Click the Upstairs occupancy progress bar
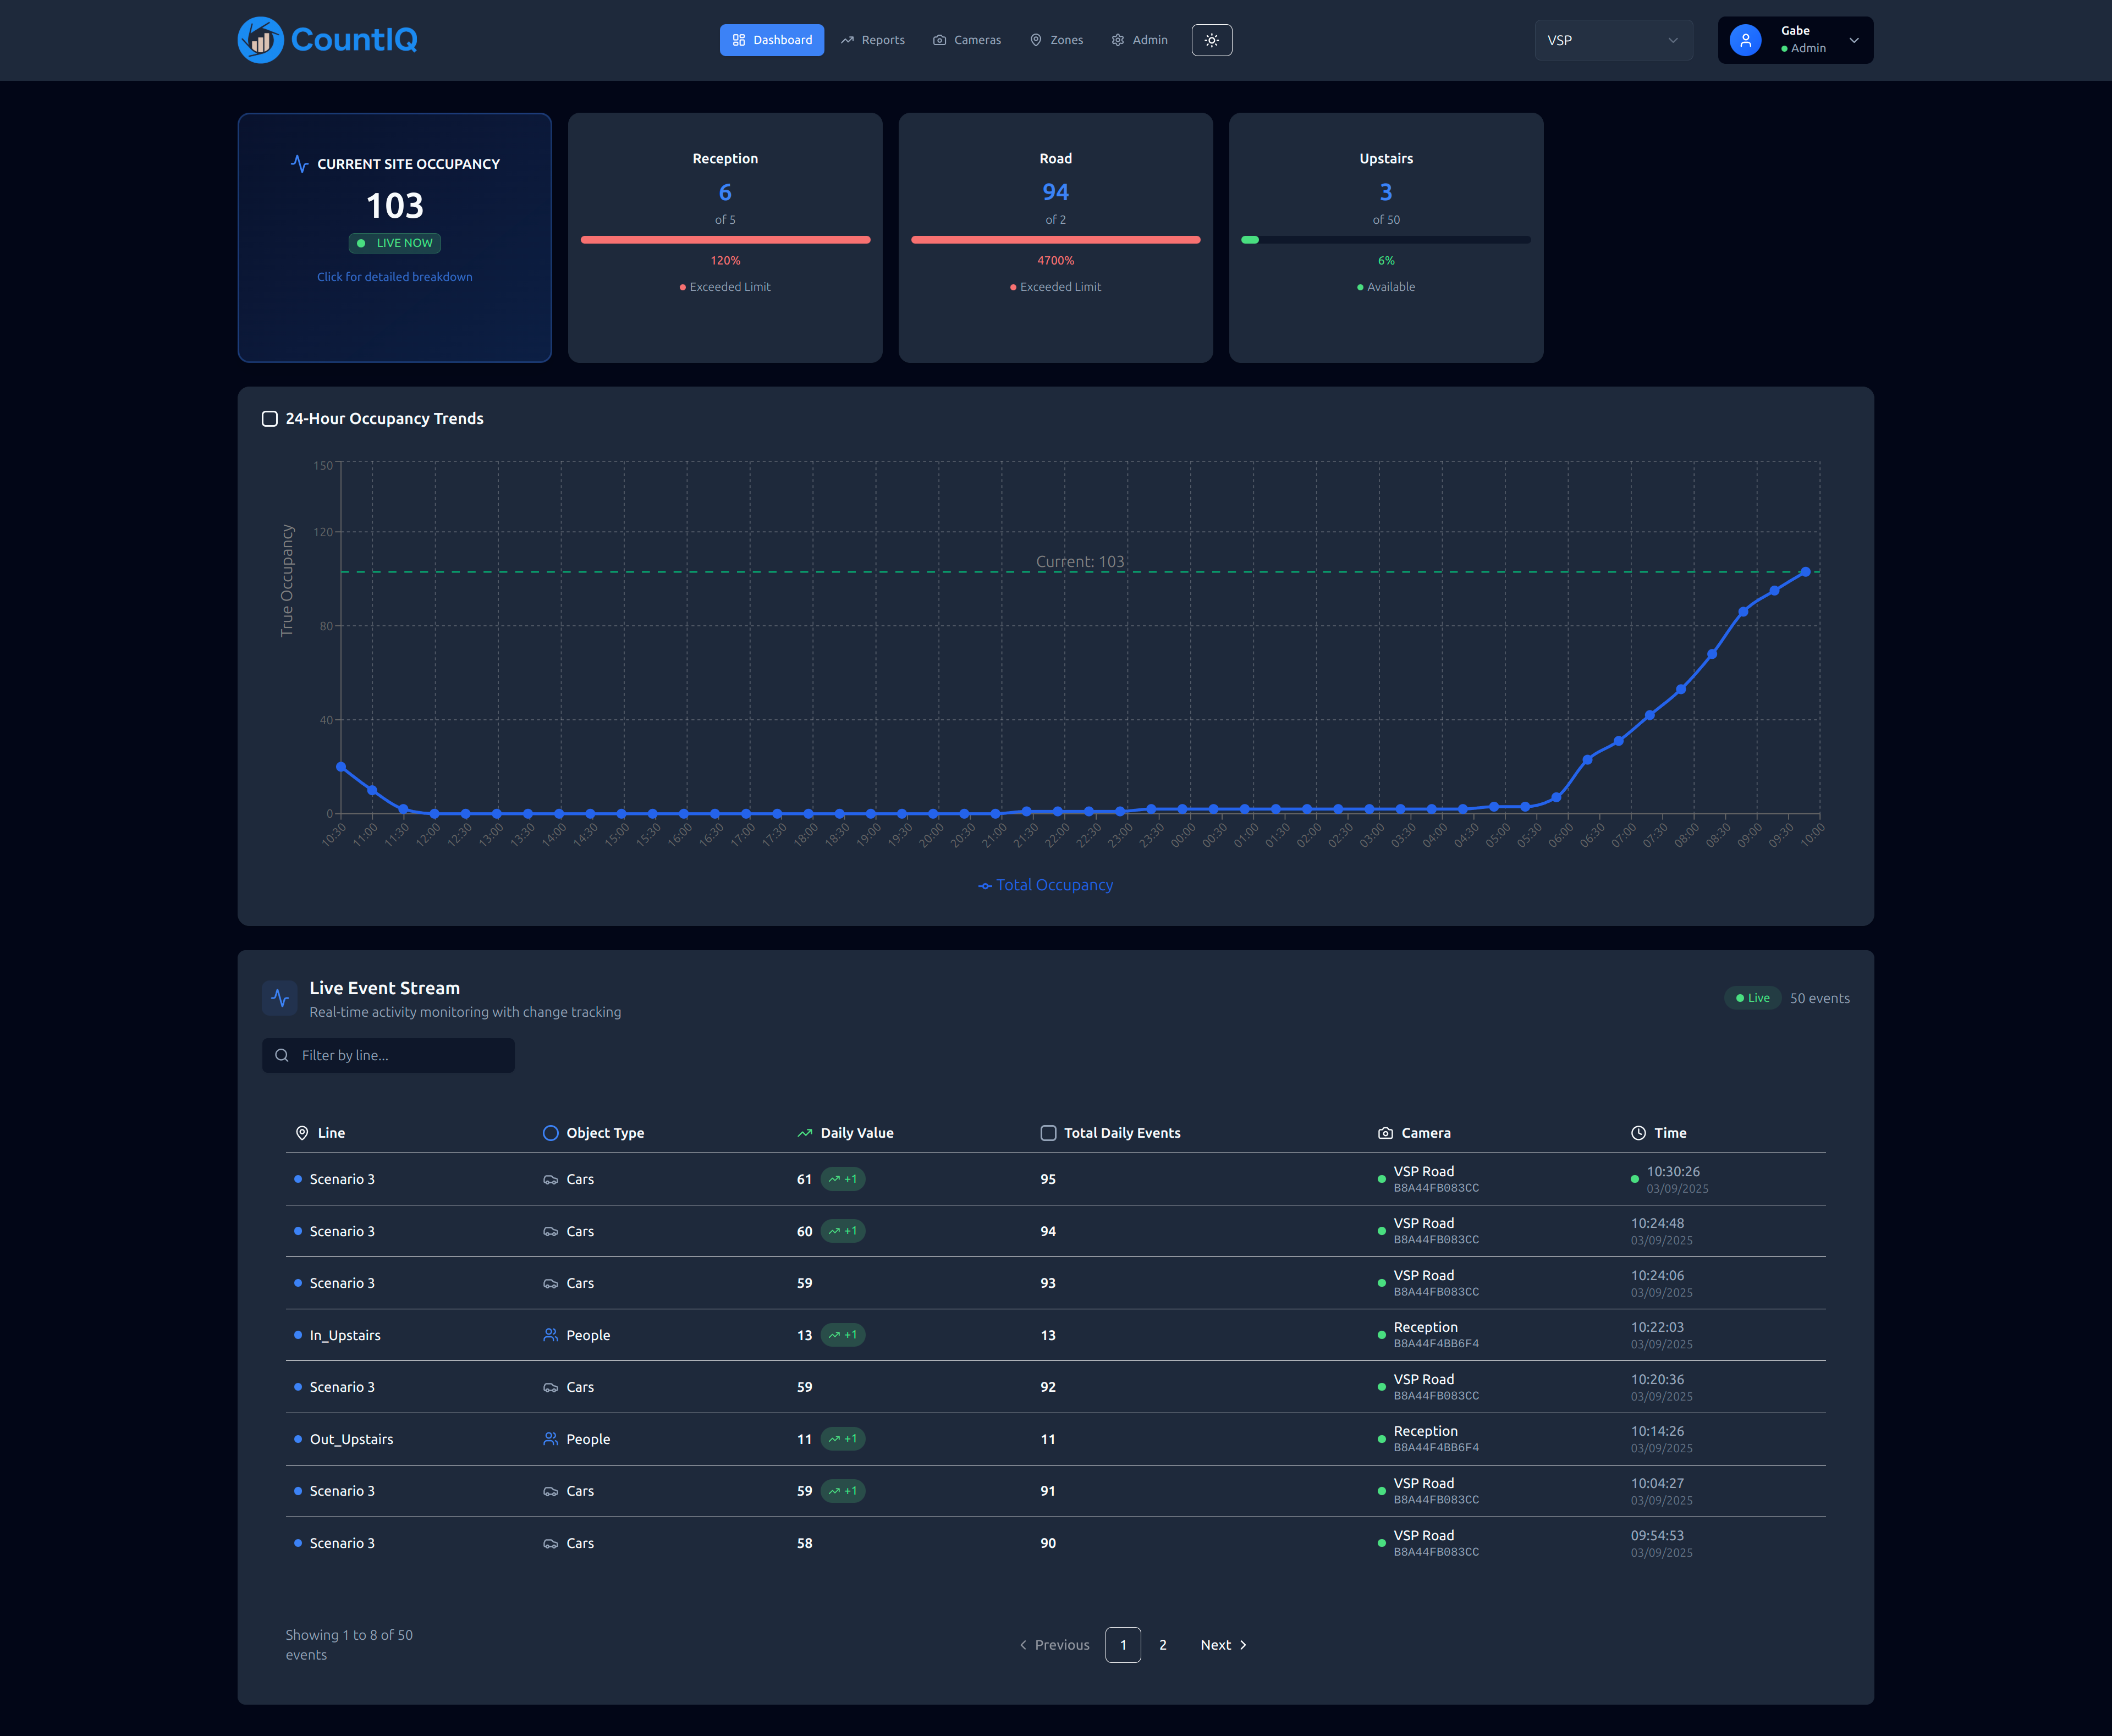This screenshot has height=1736, width=2112. click(1385, 240)
